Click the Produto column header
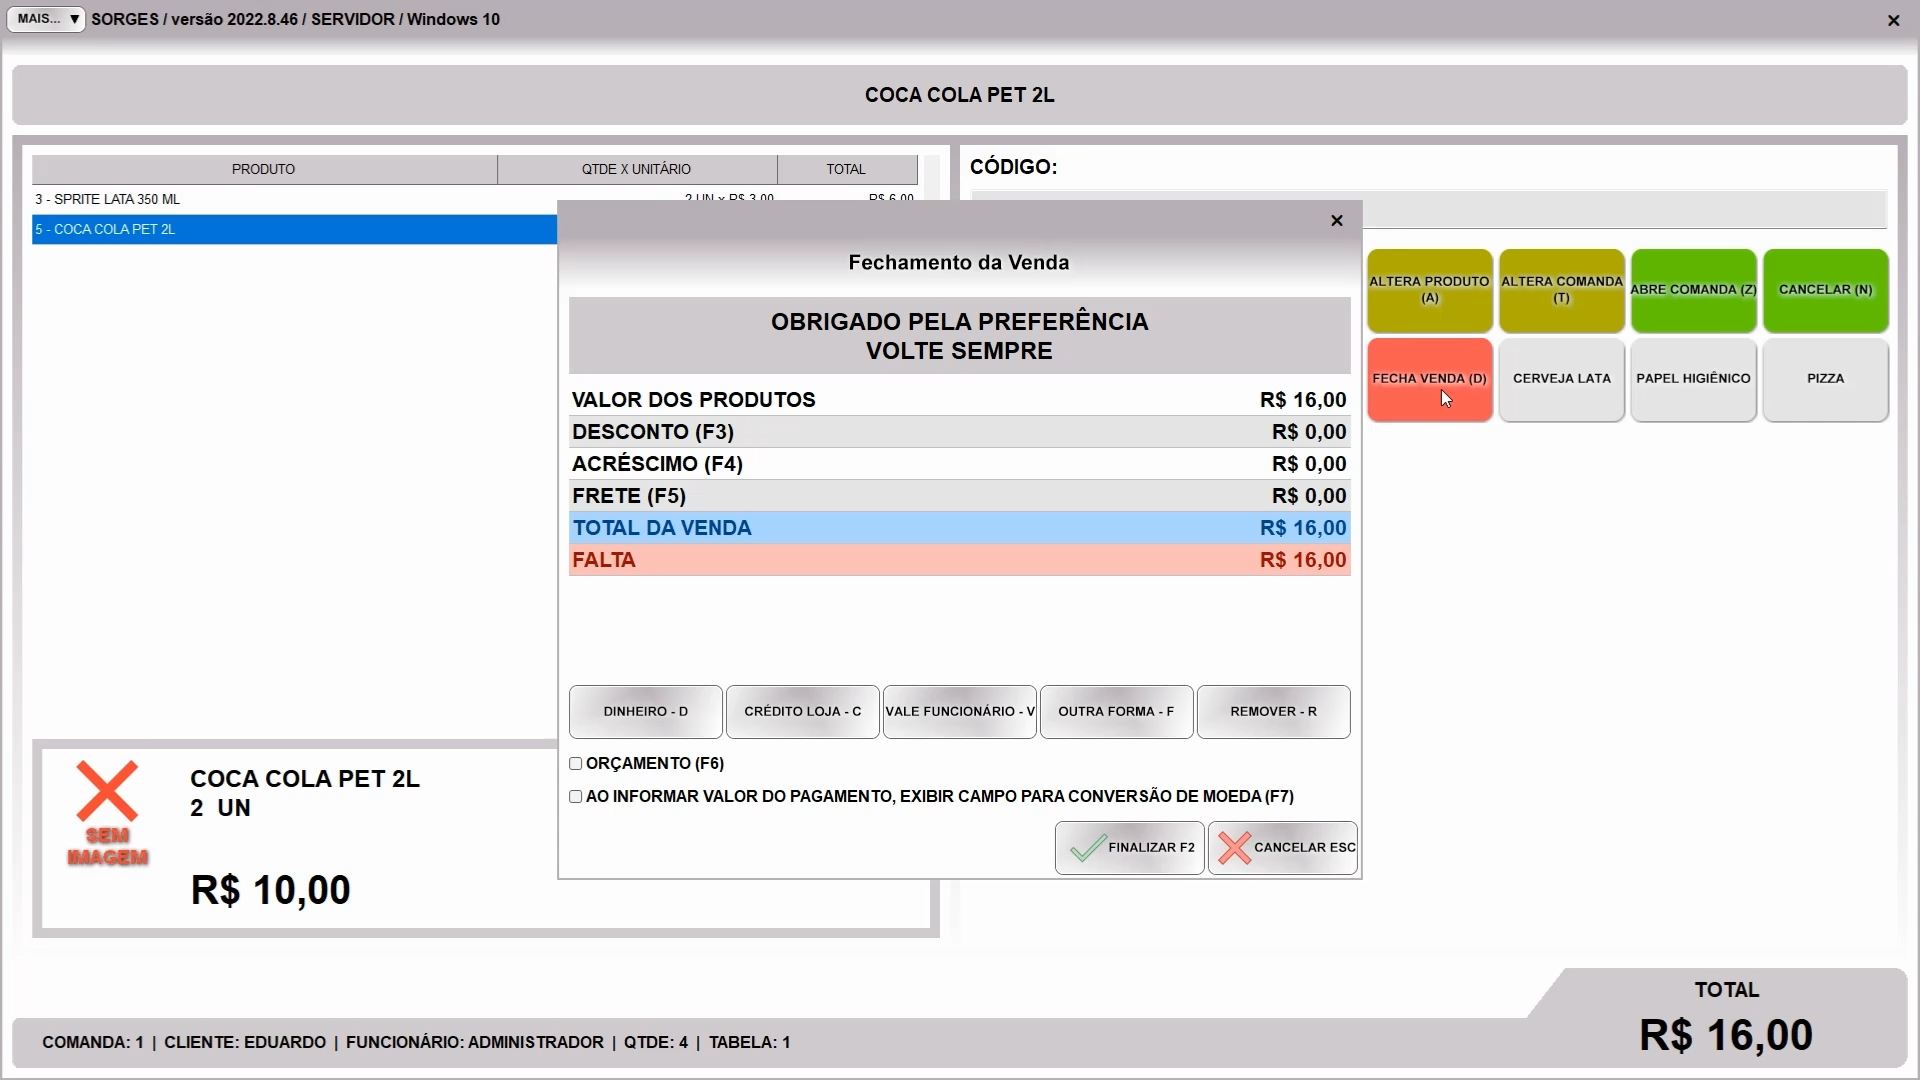Viewport: 1920px width, 1080px height. coord(264,169)
